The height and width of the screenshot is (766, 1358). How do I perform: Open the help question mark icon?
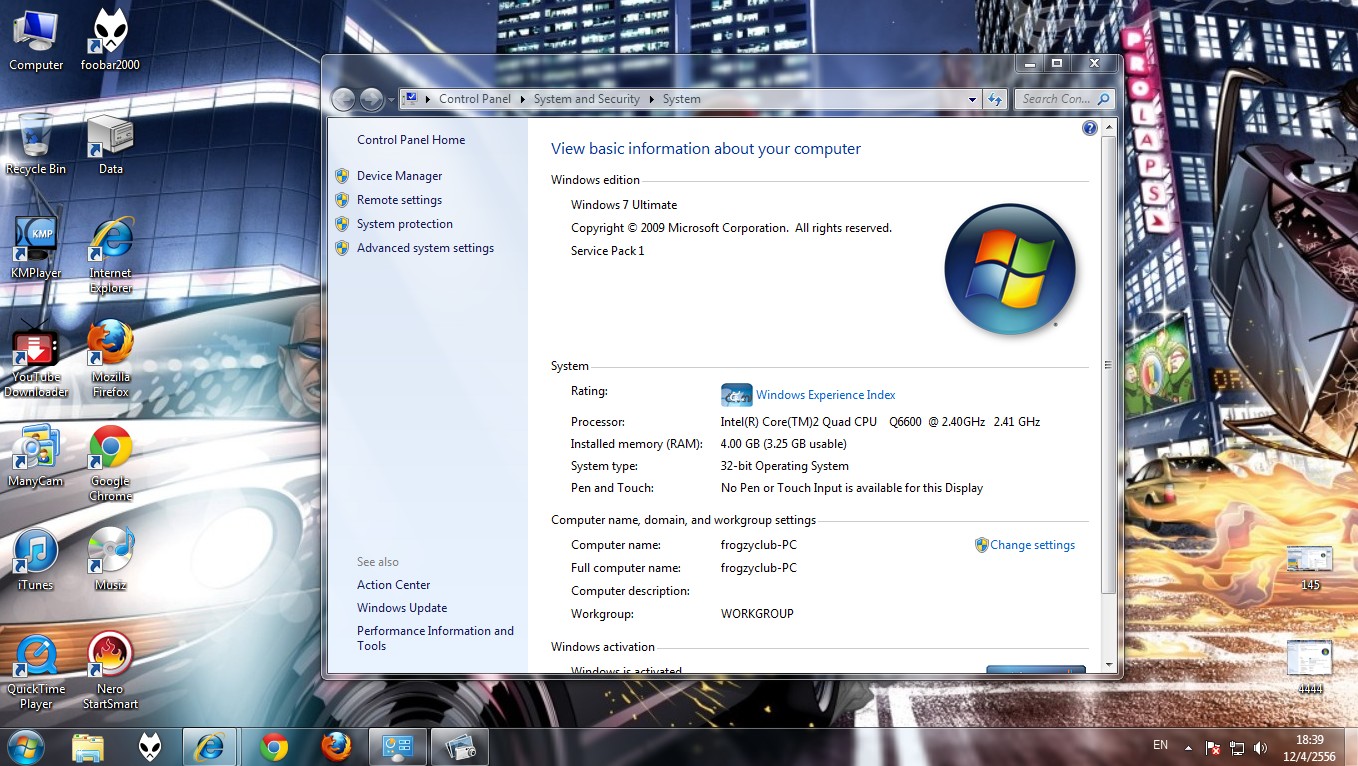[x=1090, y=128]
